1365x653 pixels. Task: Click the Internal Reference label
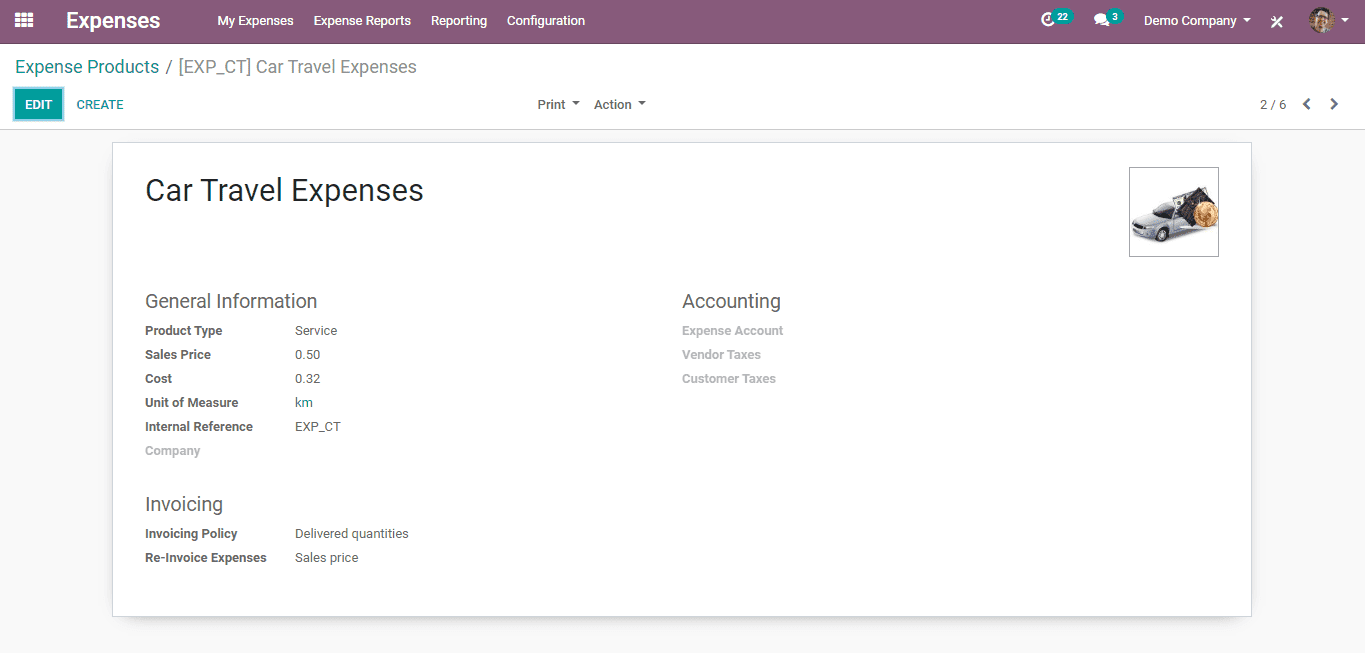coord(199,427)
